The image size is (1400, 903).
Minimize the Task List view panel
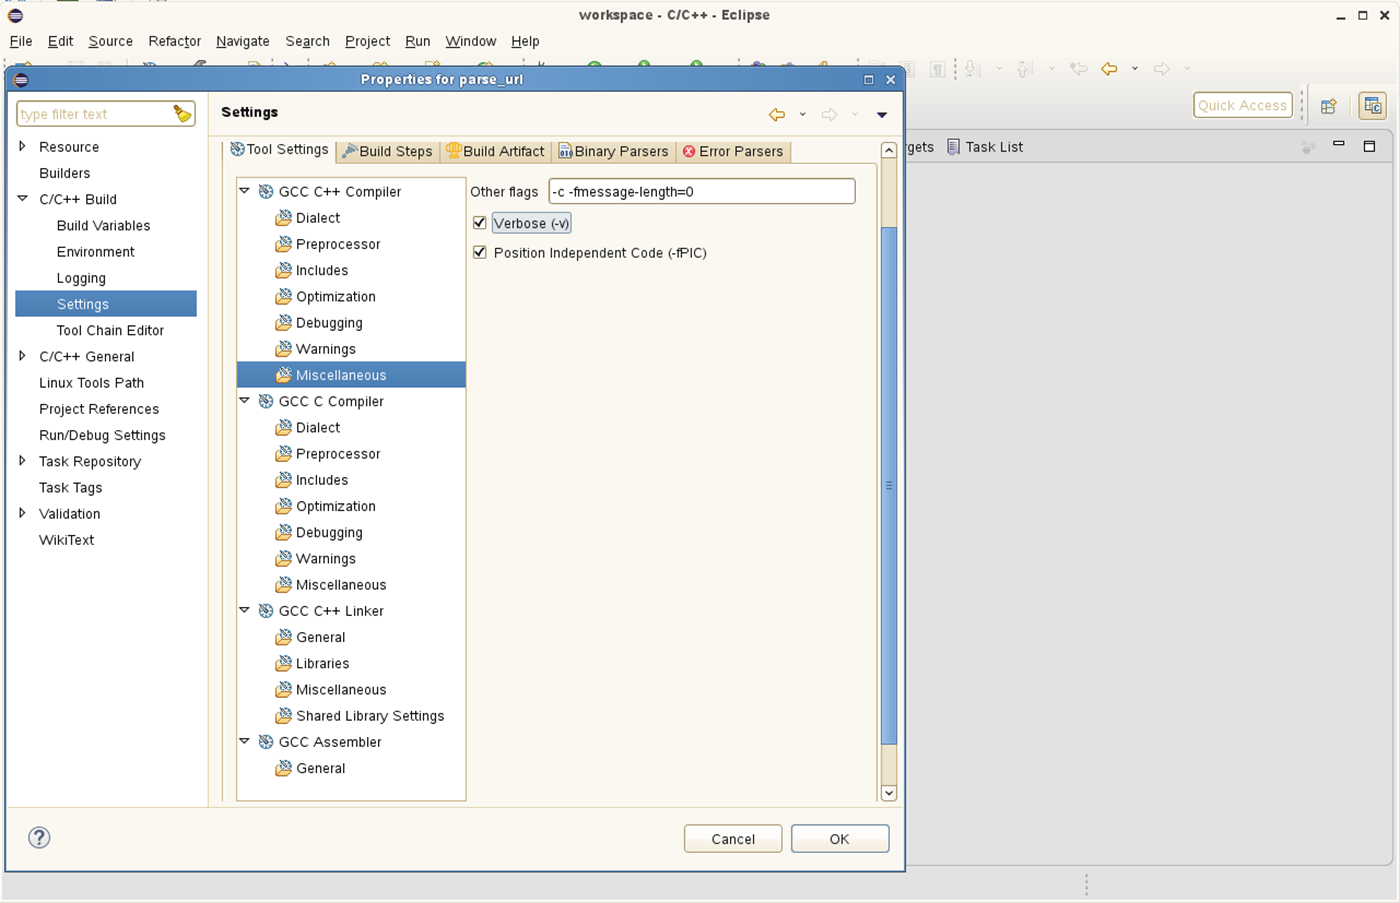tap(1339, 146)
